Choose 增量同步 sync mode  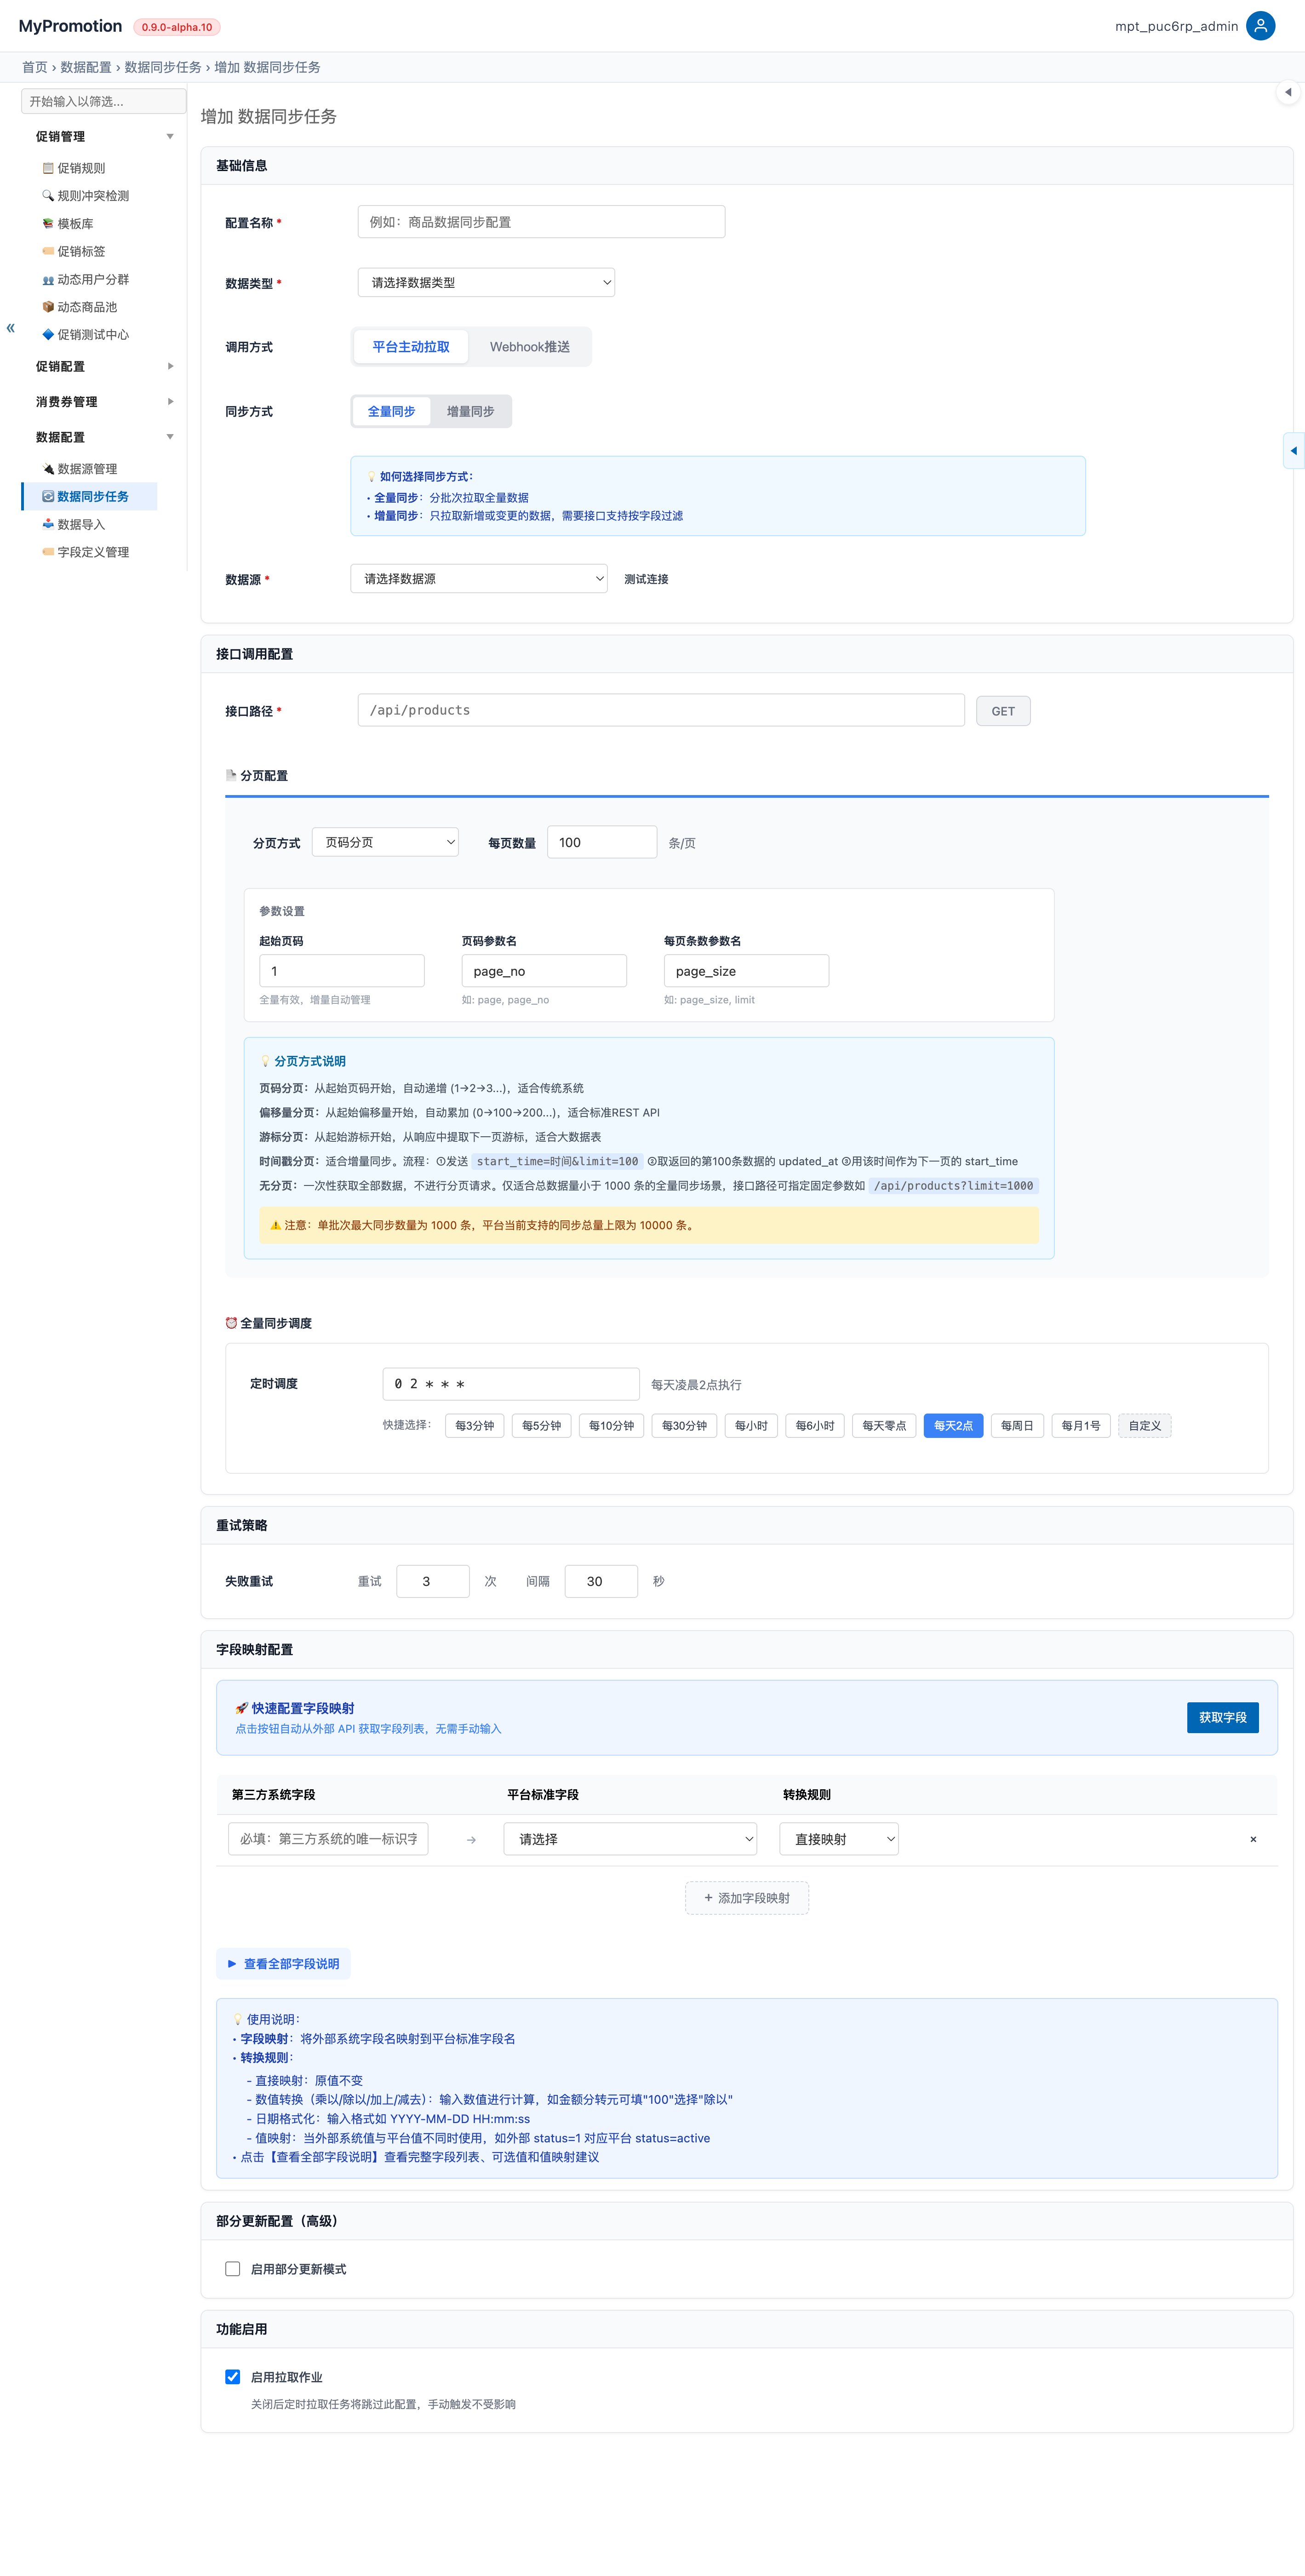470,411
